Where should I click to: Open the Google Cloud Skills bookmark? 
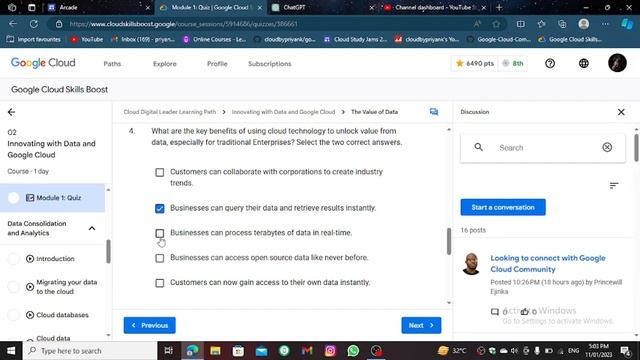point(570,39)
